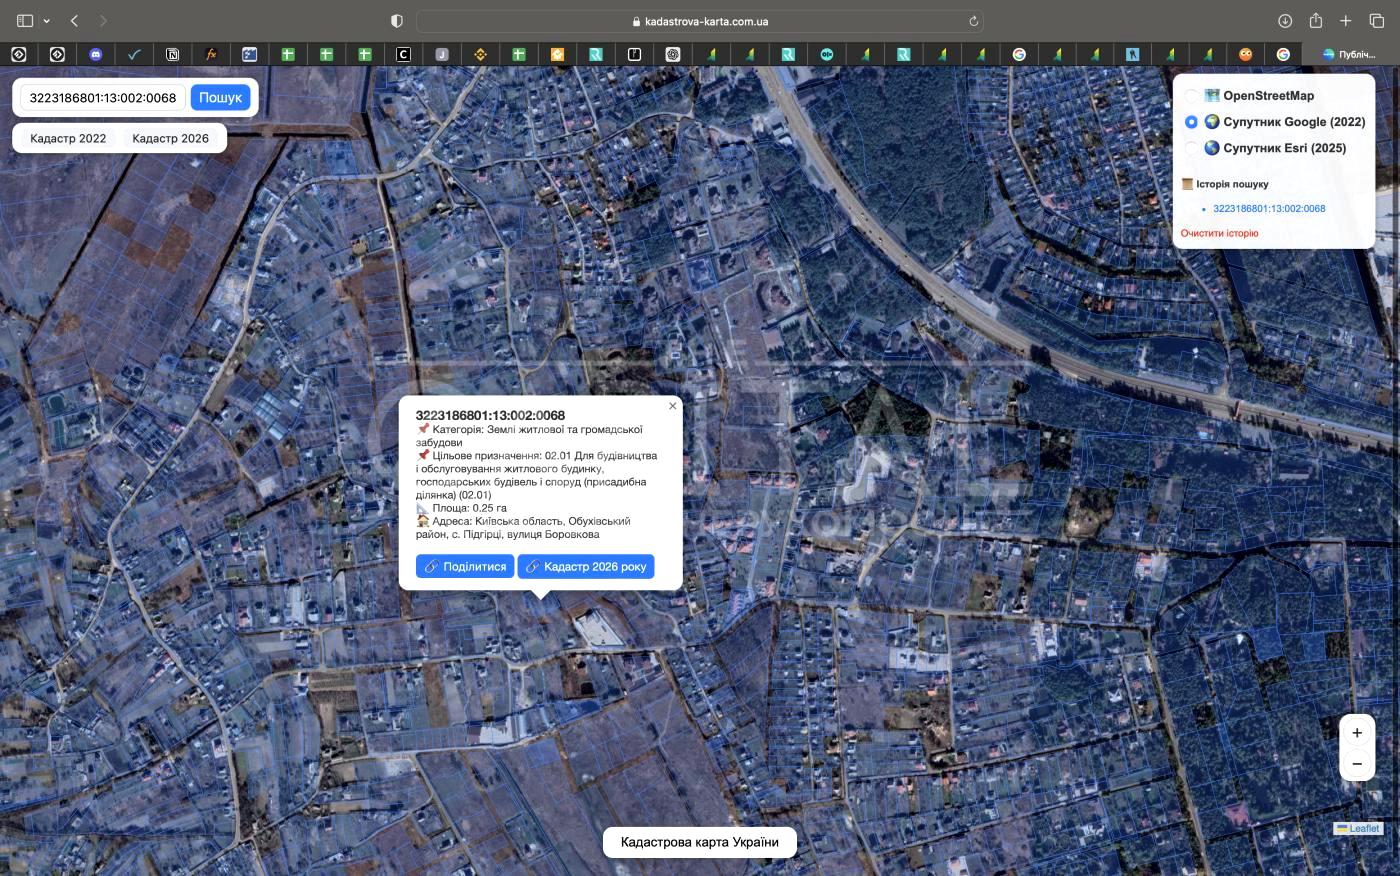This screenshot has height=876, width=1400.
Task: Switch to the Кадастр 2026 layer
Action: pos(171,138)
